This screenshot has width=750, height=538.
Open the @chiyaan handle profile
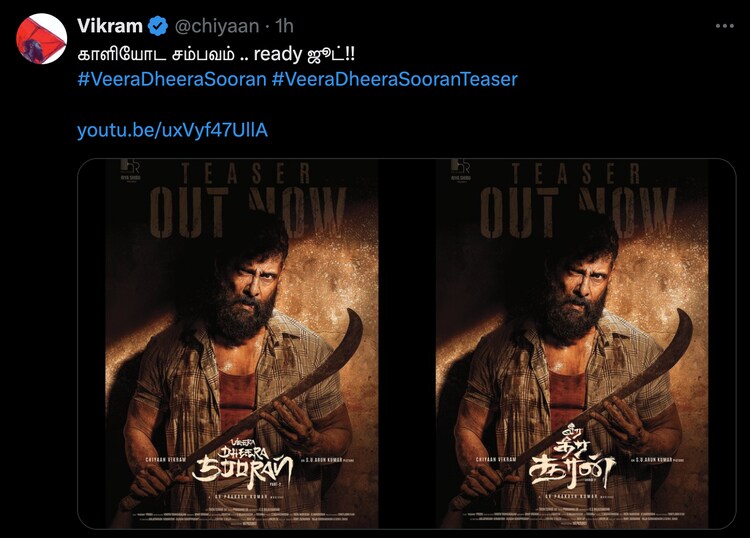tap(217, 26)
